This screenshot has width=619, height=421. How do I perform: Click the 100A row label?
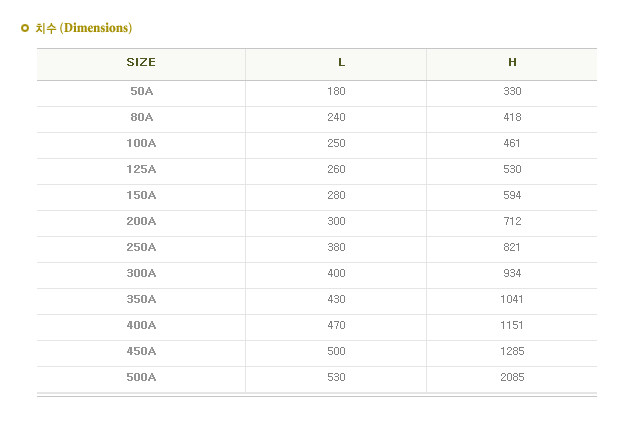(141, 143)
